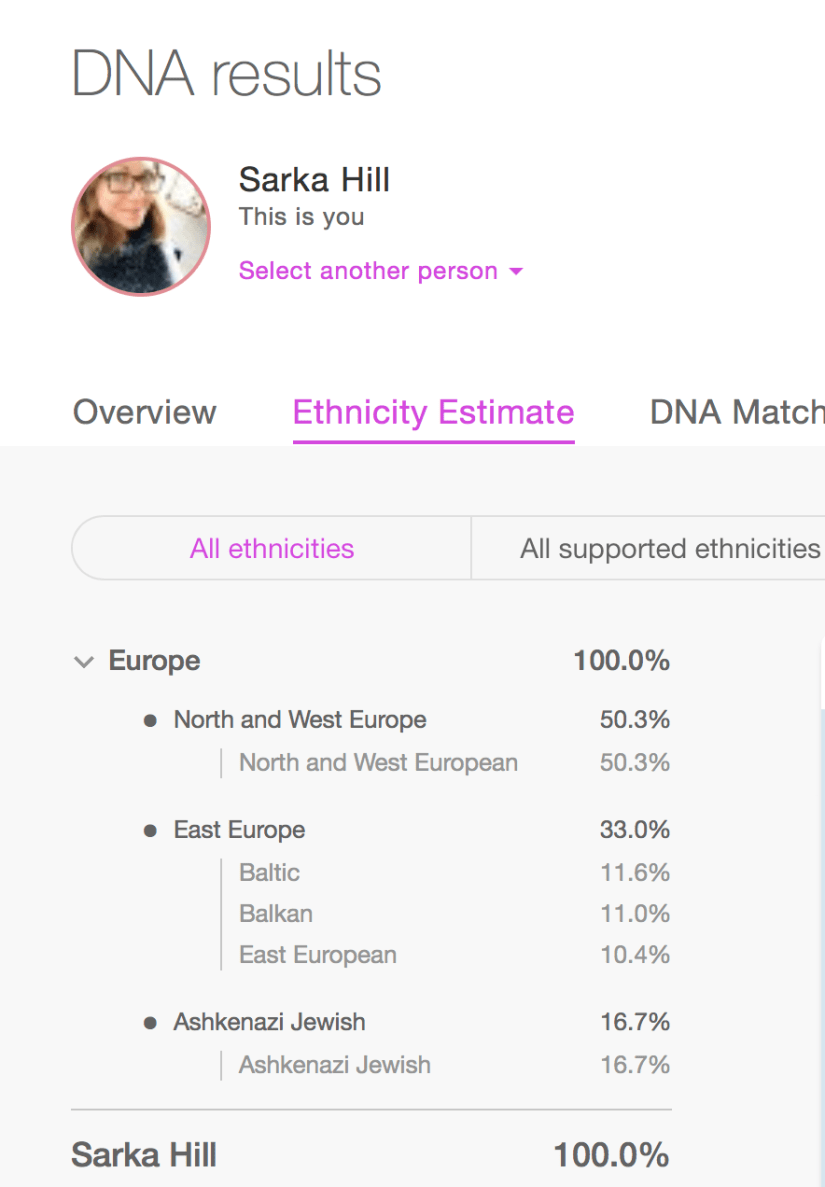Select the All ethnicities toggle option
Screen dimensions: 825x1187
[272, 548]
